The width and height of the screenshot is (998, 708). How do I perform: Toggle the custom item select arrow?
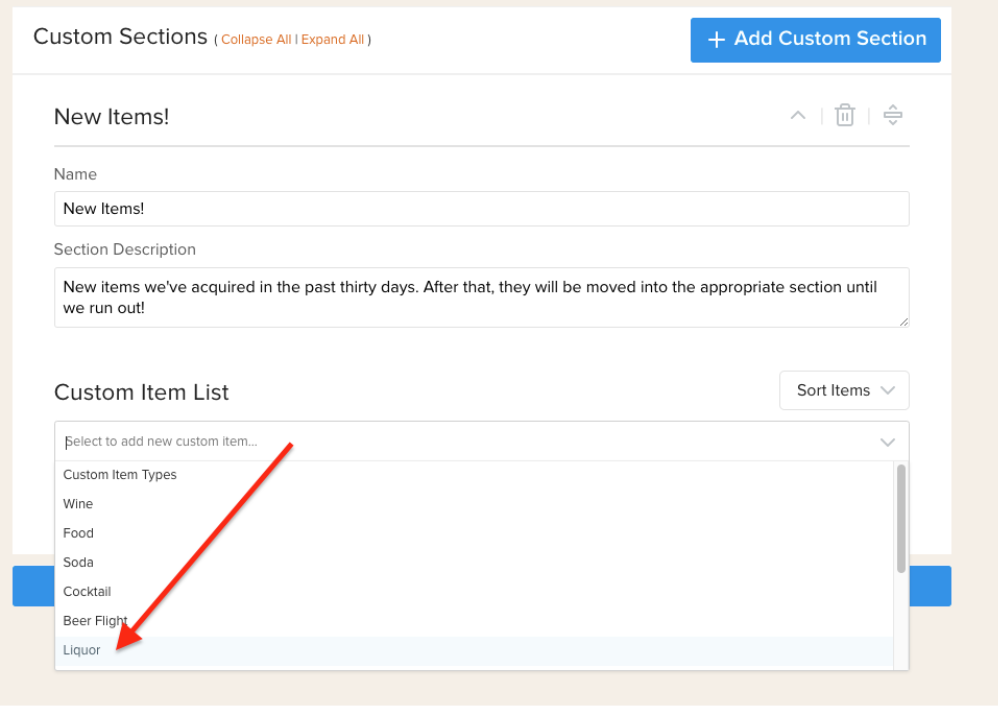point(887,442)
